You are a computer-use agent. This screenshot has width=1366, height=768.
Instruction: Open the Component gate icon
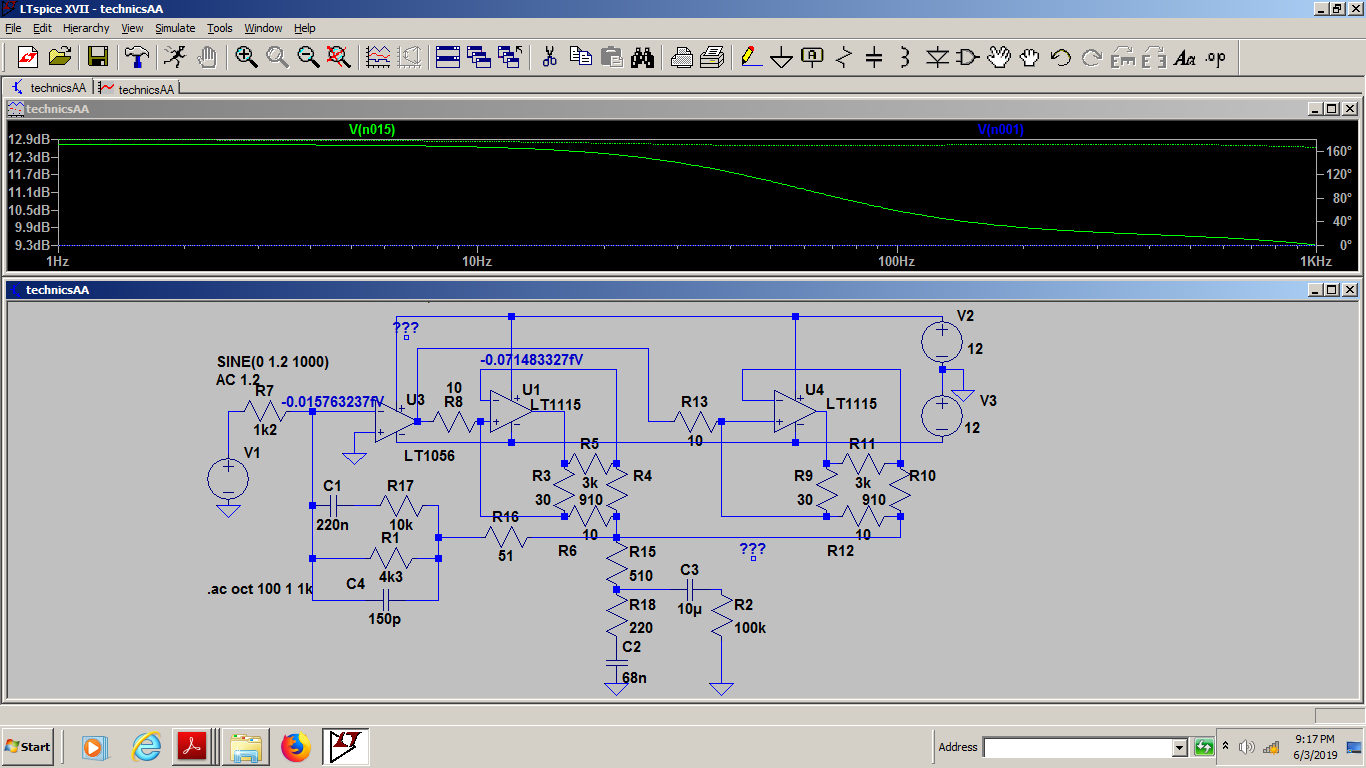(x=968, y=57)
